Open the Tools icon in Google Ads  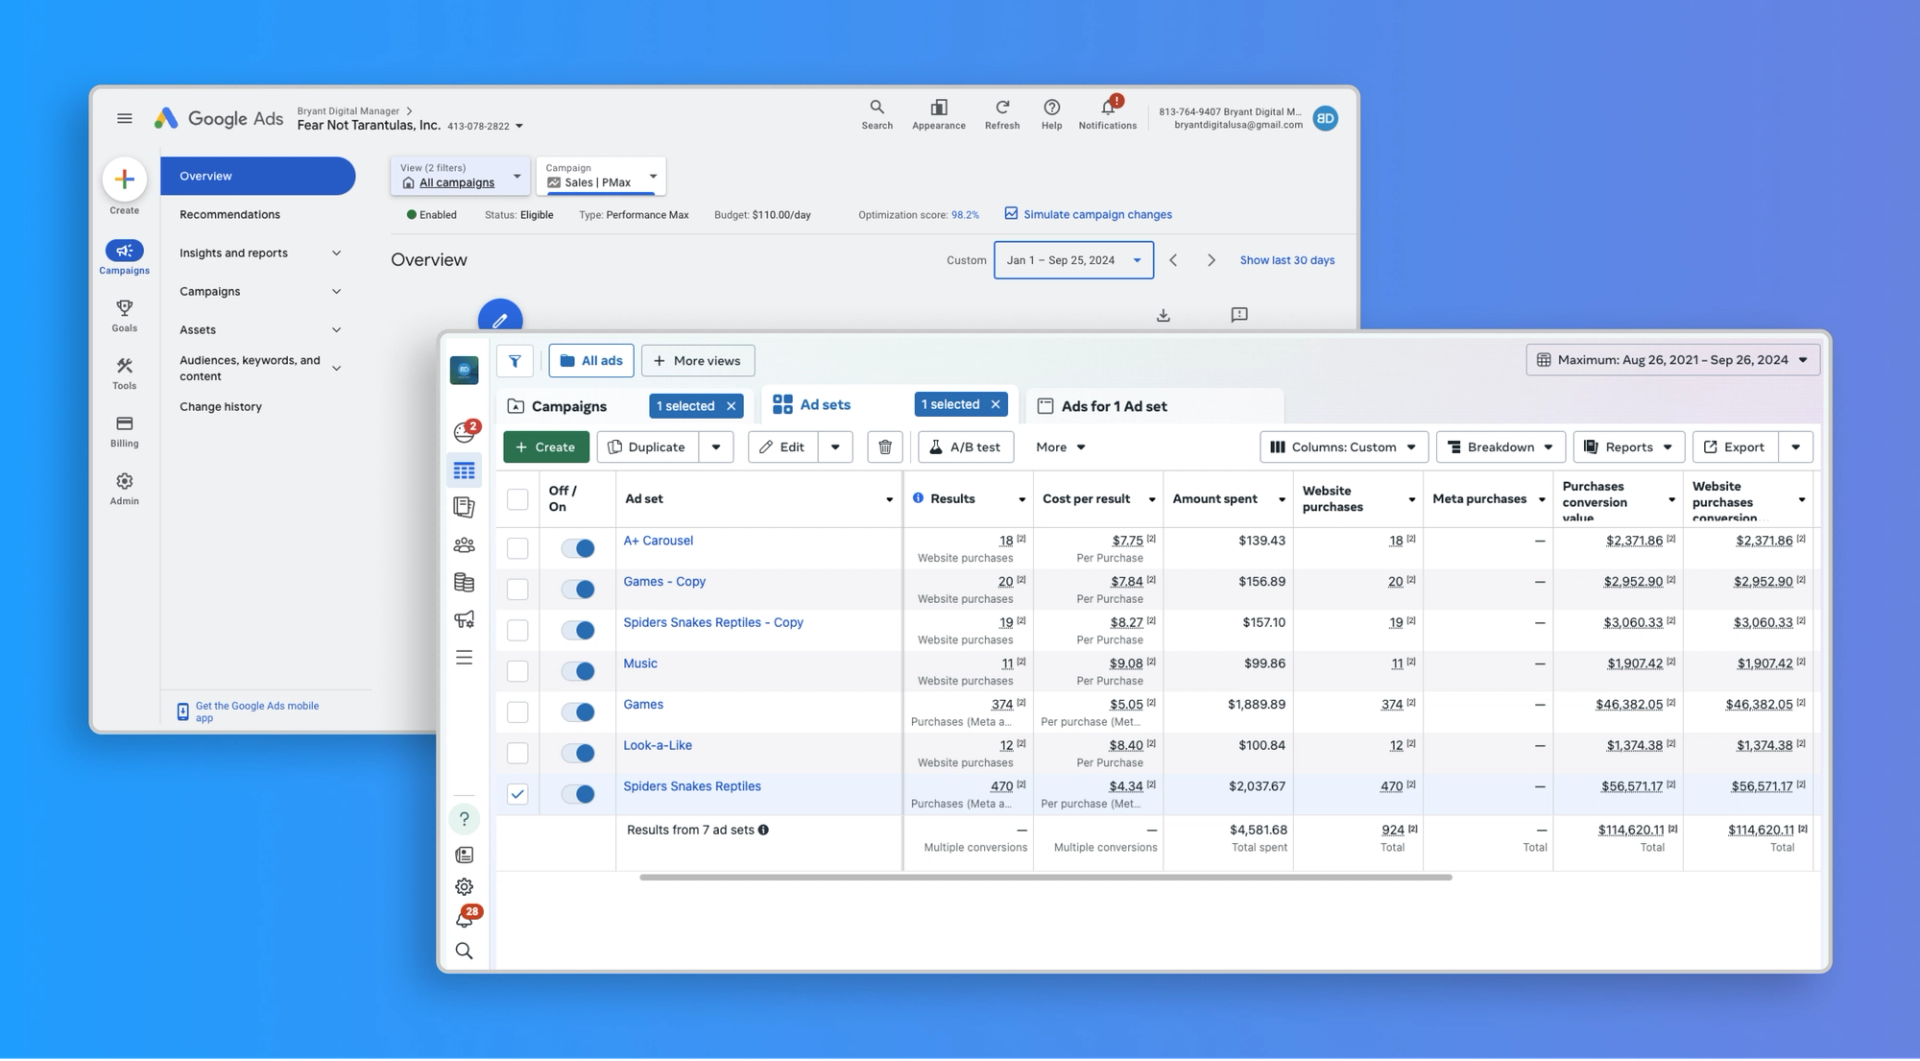pyautogui.click(x=124, y=372)
